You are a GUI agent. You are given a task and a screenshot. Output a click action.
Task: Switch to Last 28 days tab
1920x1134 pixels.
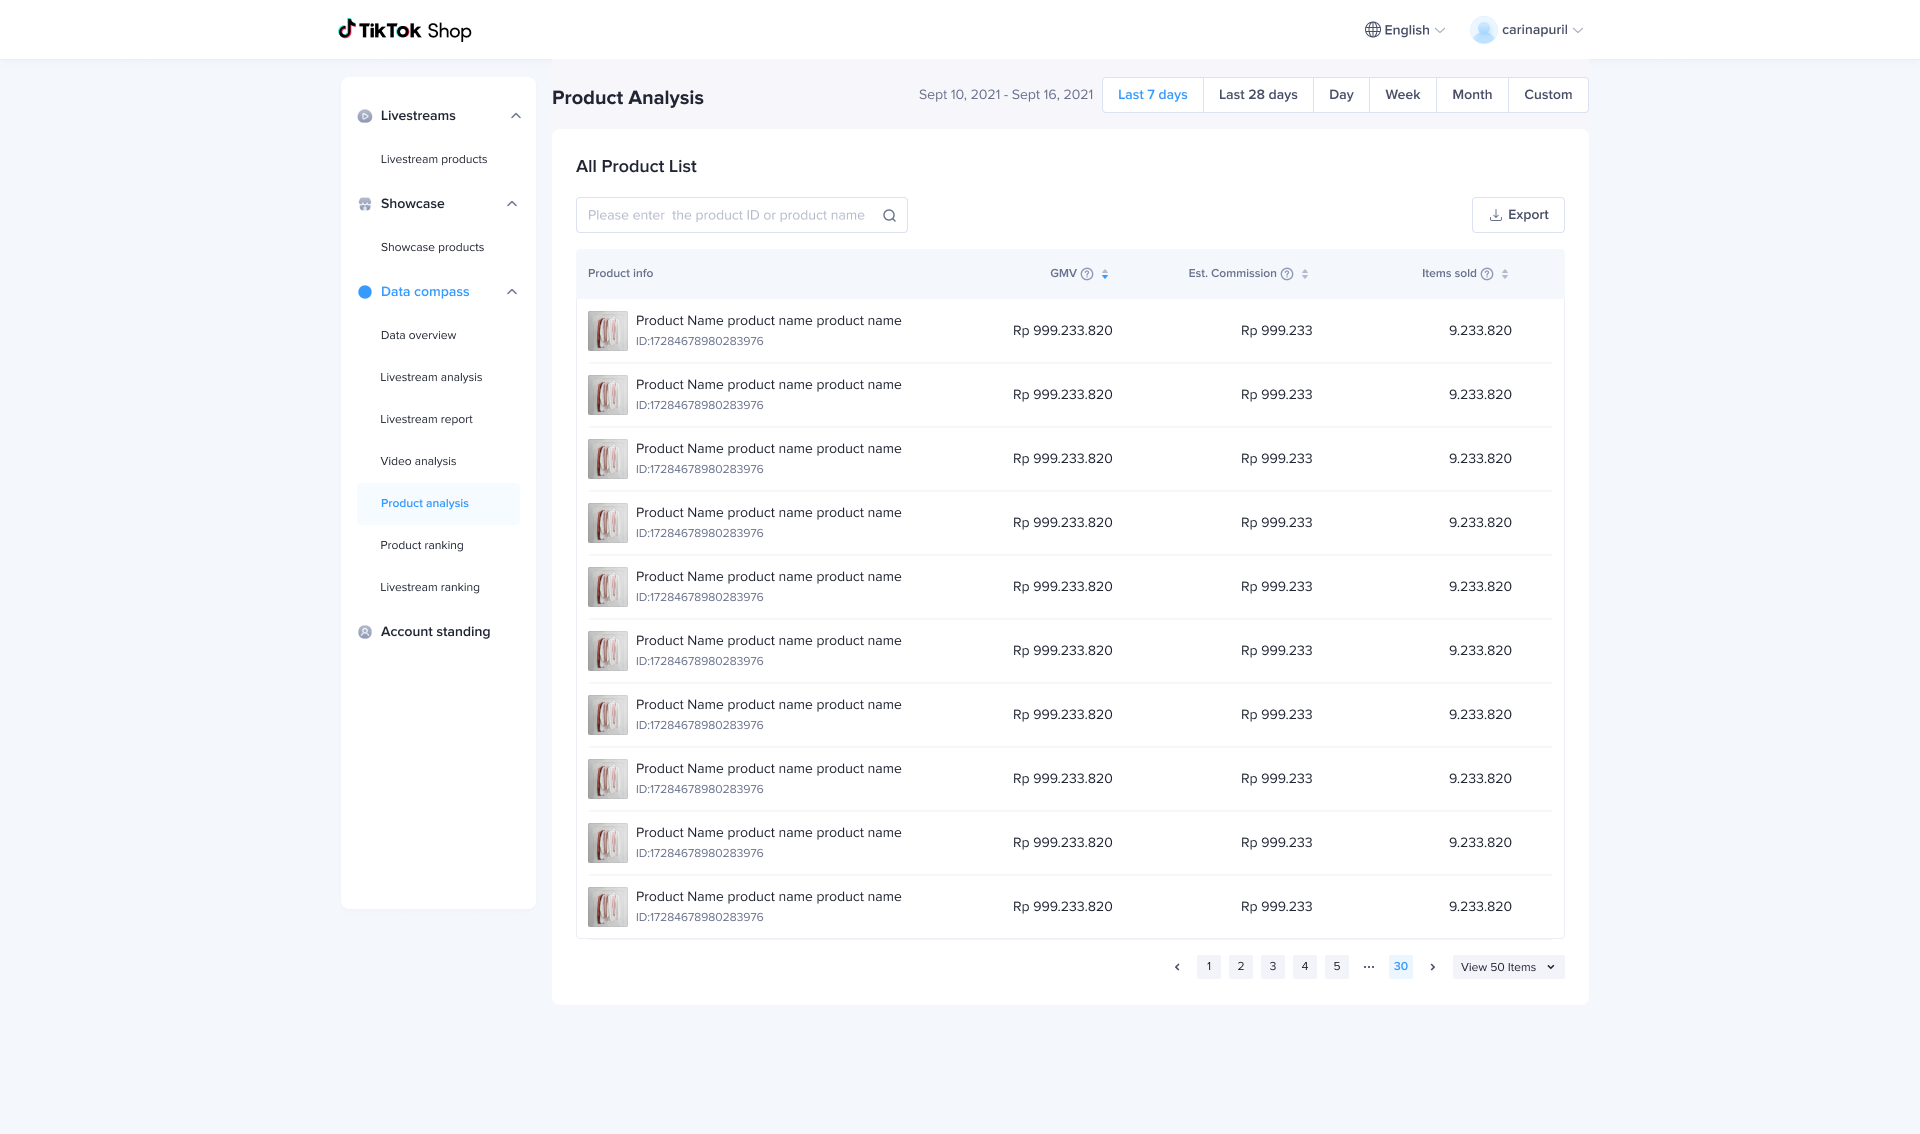[x=1258, y=95]
